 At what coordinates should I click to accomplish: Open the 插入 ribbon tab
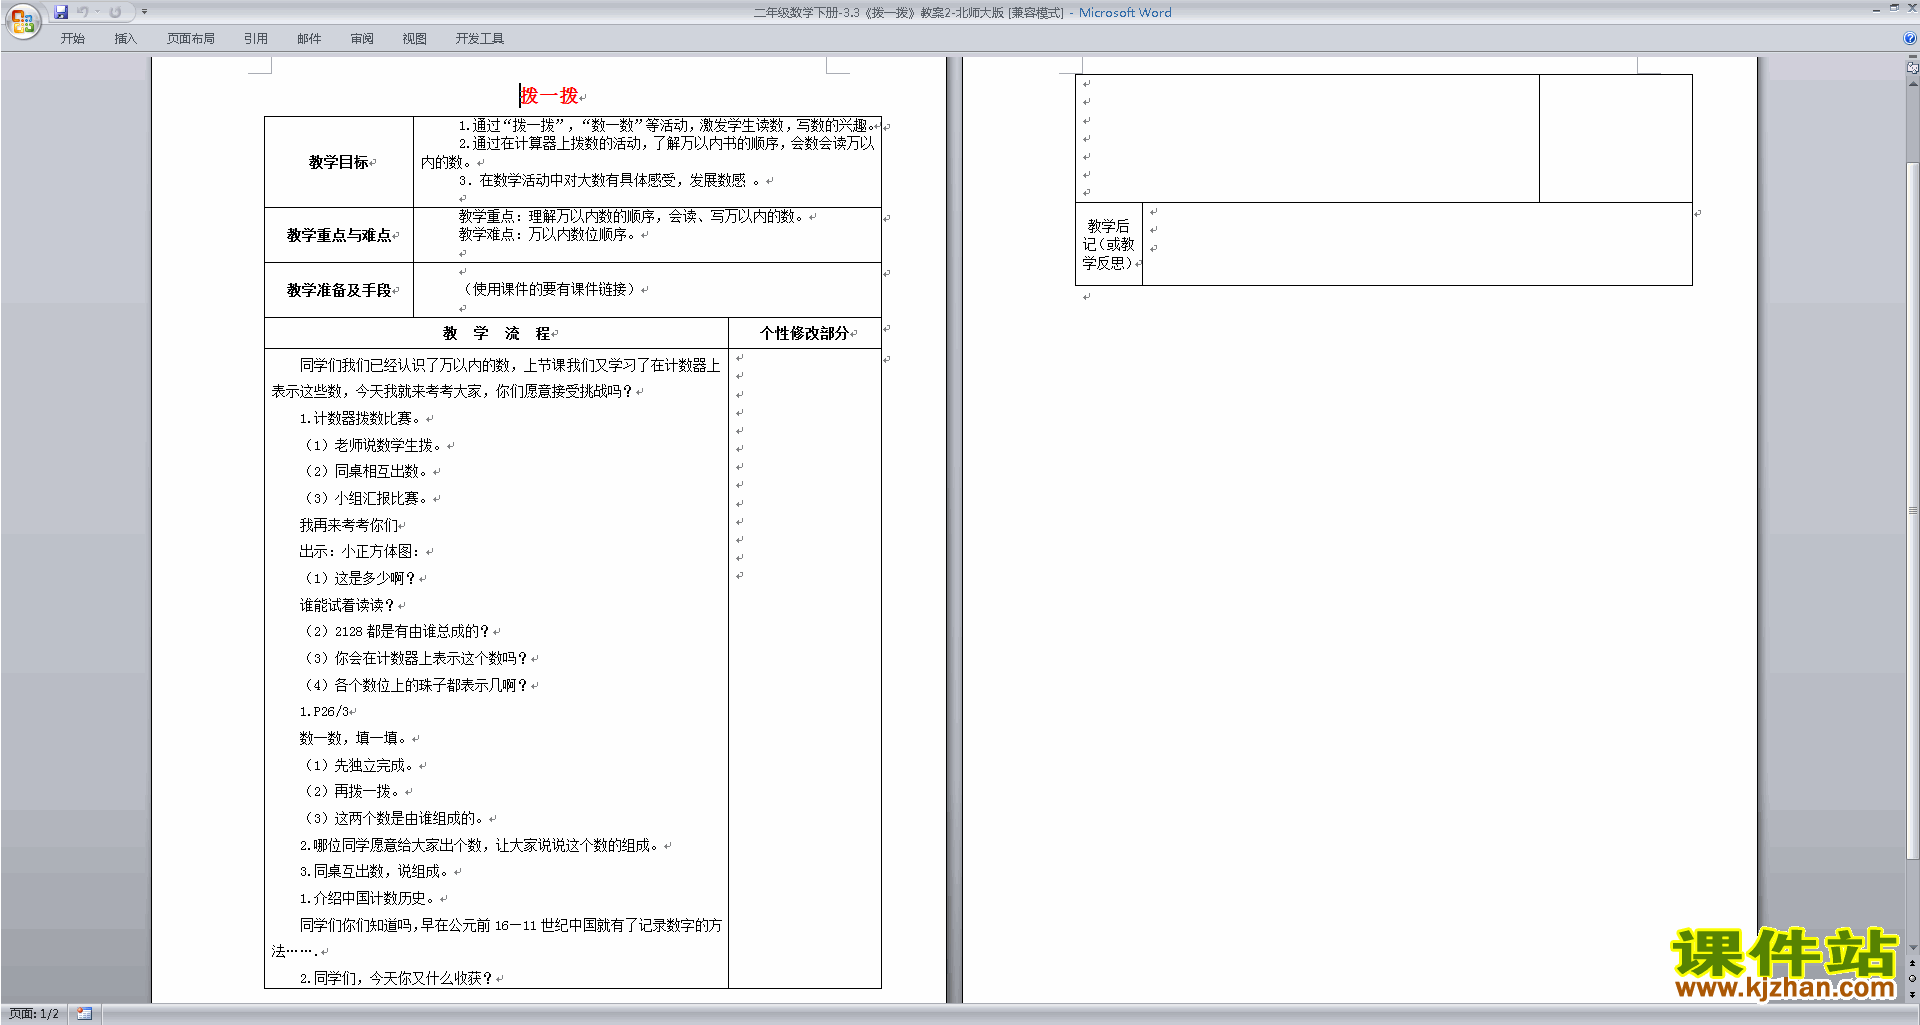125,39
